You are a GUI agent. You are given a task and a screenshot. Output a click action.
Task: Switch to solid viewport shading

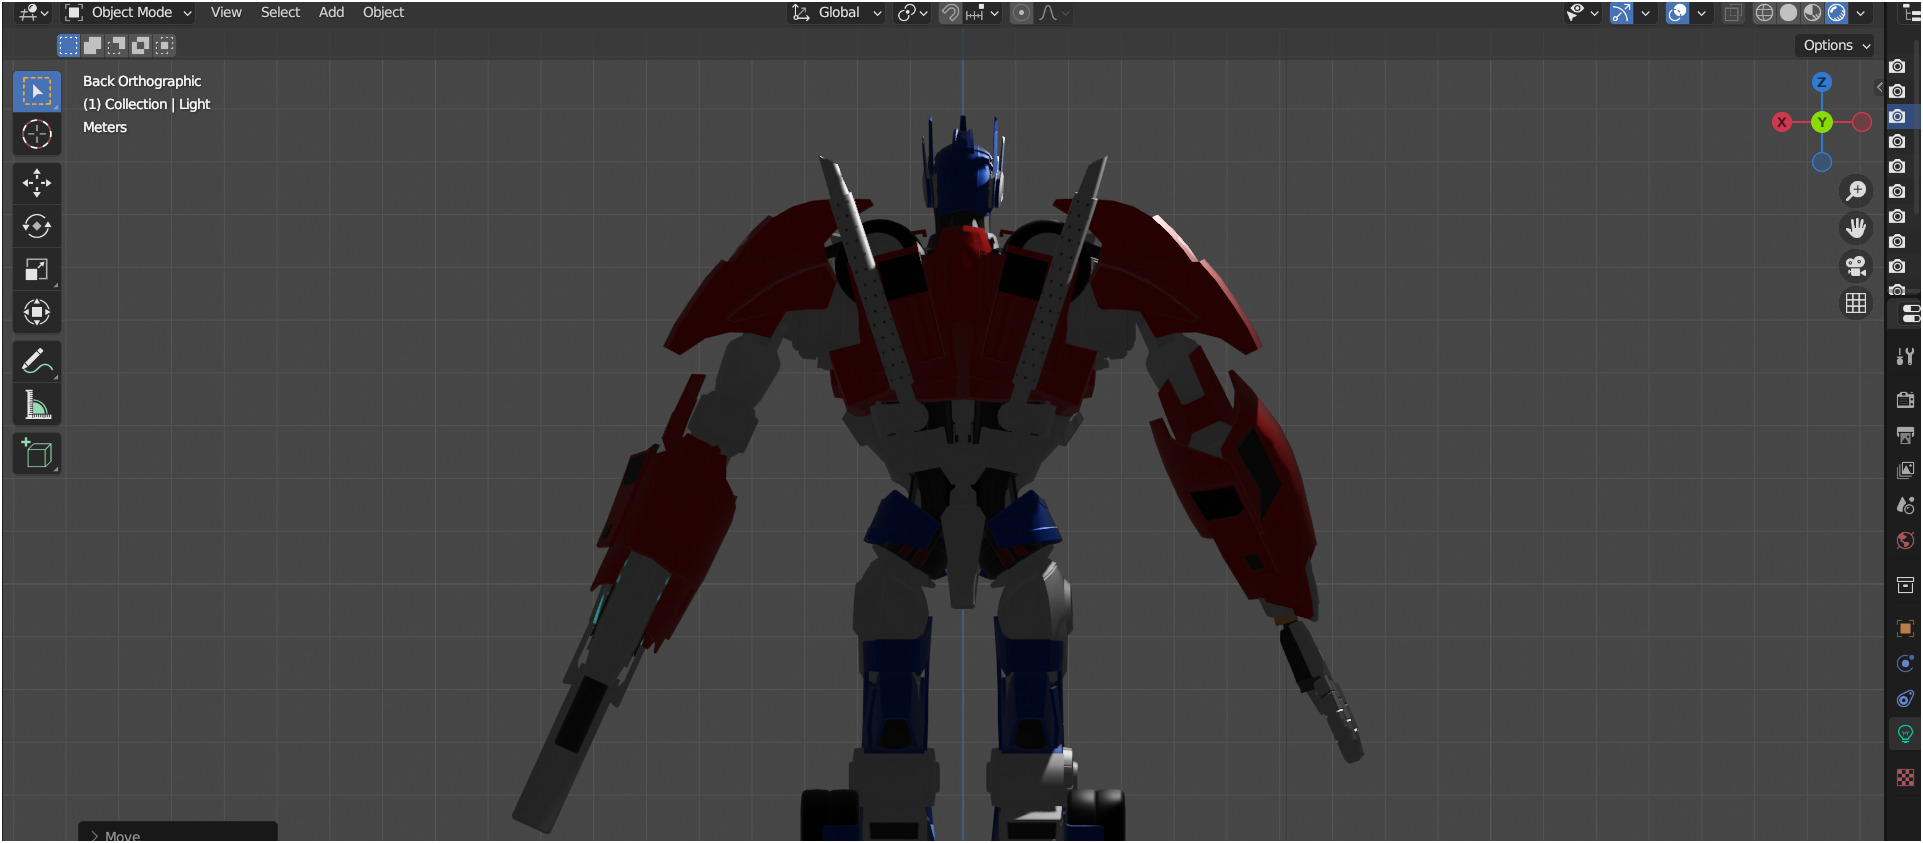(x=1788, y=13)
